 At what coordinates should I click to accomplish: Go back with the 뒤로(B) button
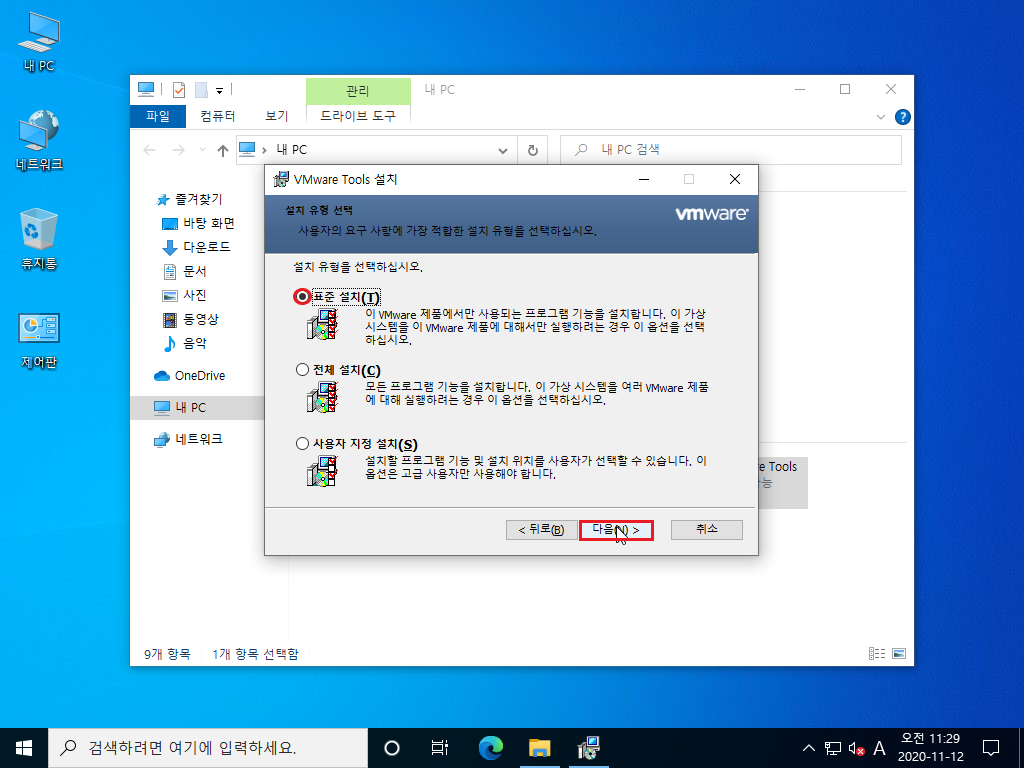[x=541, y=530]
